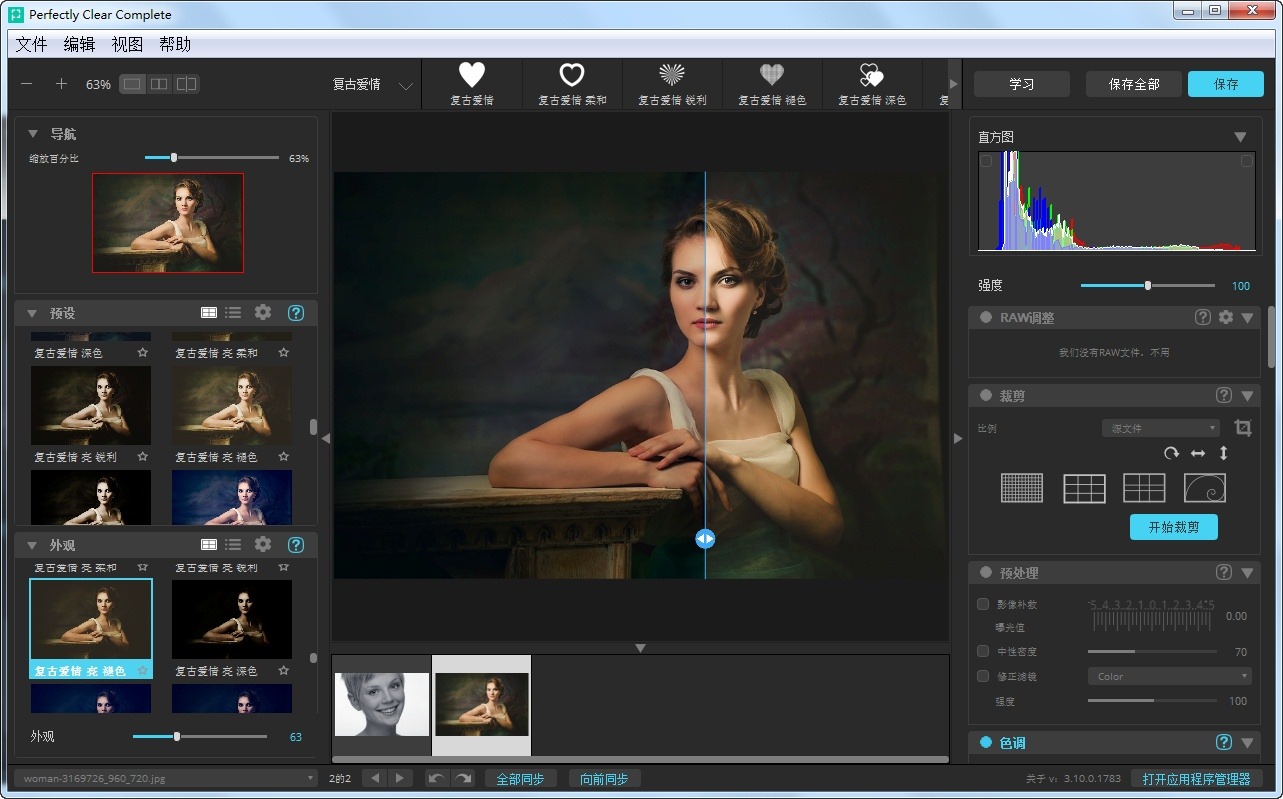Collapse the 导航 panel

click(x=33, y=134)
